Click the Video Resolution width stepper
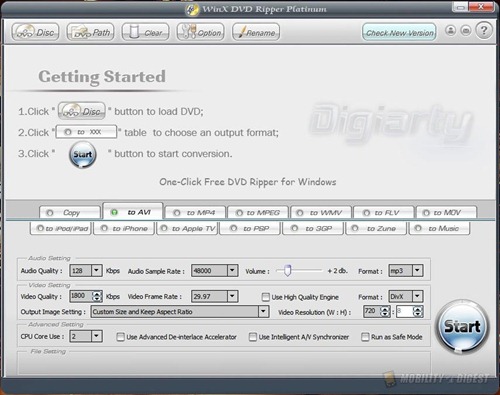Viewport: 500px width, 395px height. [385, 312]
